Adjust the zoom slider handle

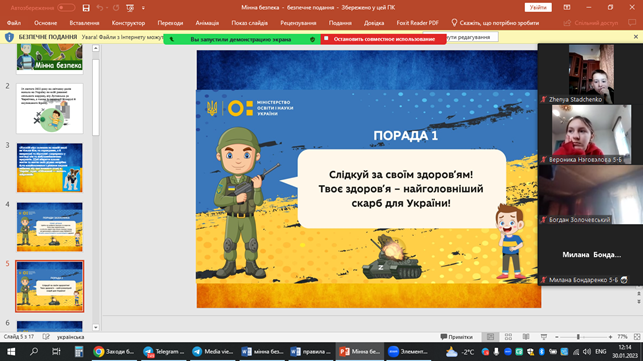[578, 337]
